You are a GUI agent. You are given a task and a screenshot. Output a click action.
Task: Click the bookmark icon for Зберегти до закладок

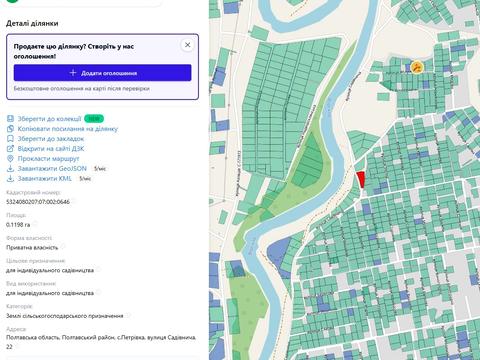pyautogui.click(x=10, y=139)
